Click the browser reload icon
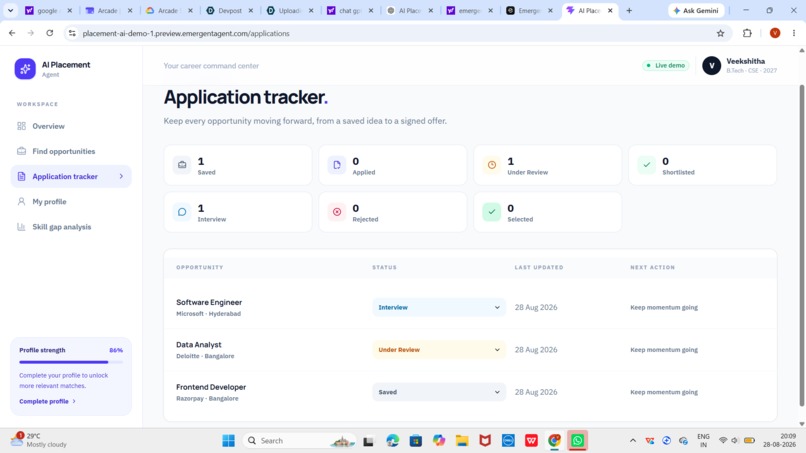Screen dimensions: 806x453 coord(49,33)
